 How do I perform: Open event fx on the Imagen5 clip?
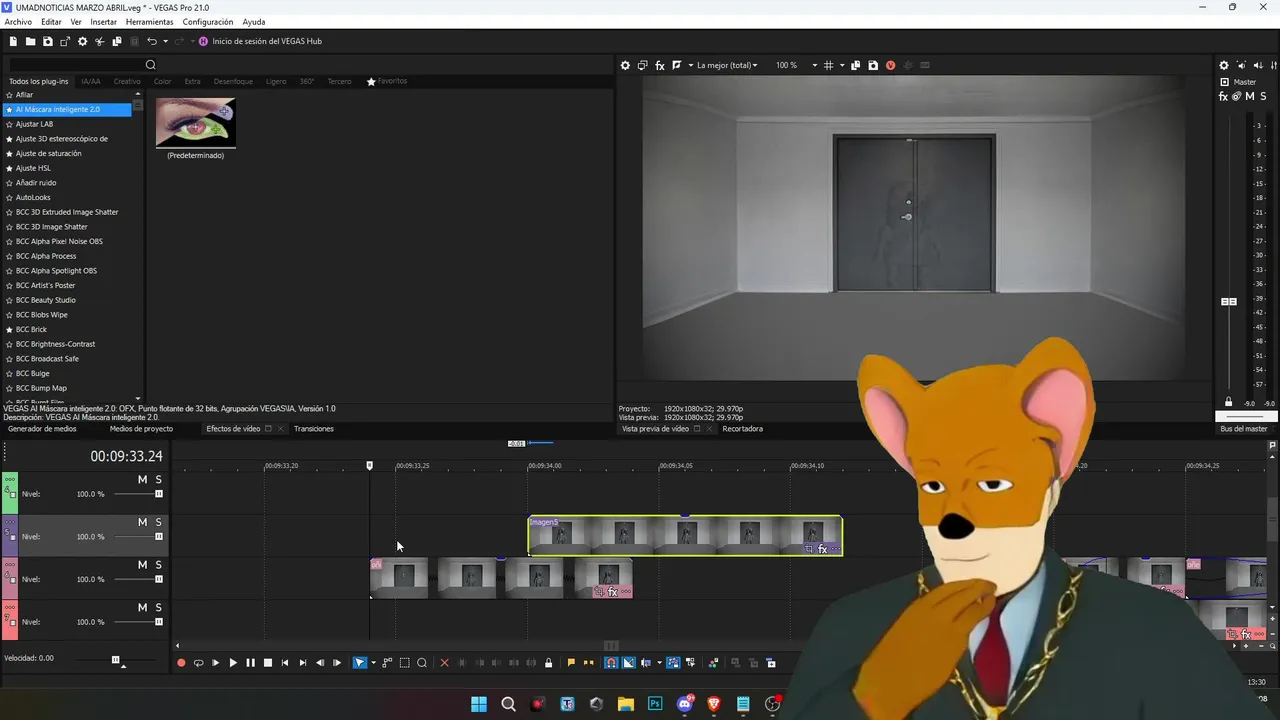click(x=823, y=549)
